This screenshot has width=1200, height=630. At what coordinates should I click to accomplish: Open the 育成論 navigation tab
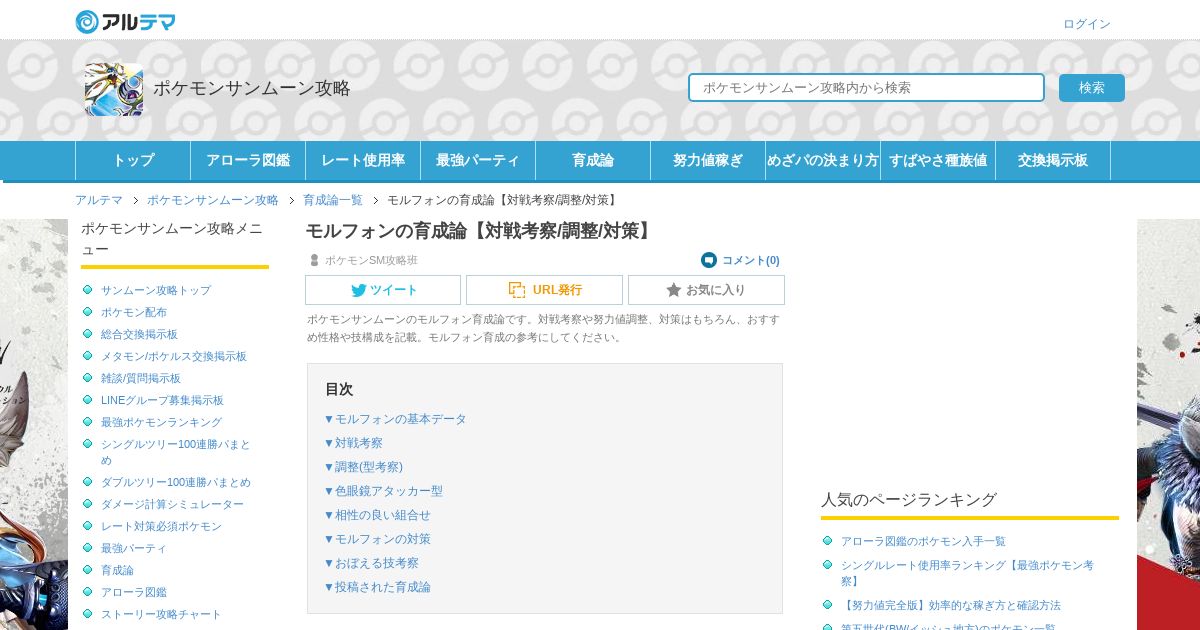[593, 160]
